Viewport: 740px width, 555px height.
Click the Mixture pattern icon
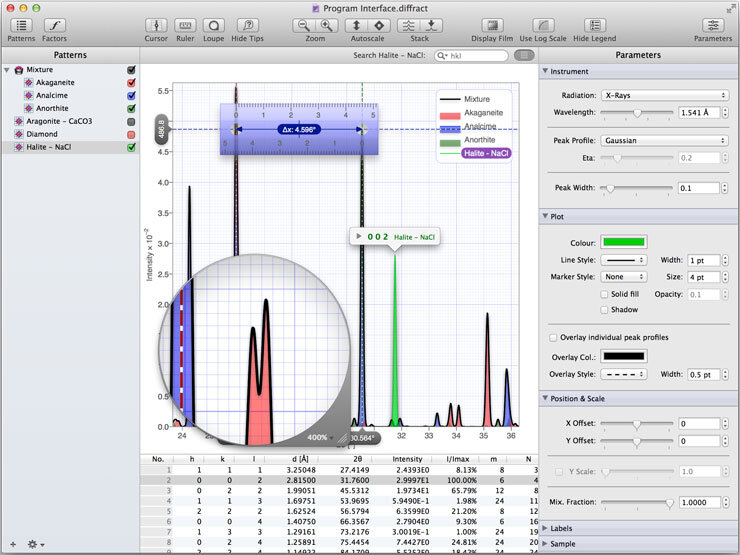(19, 70)
